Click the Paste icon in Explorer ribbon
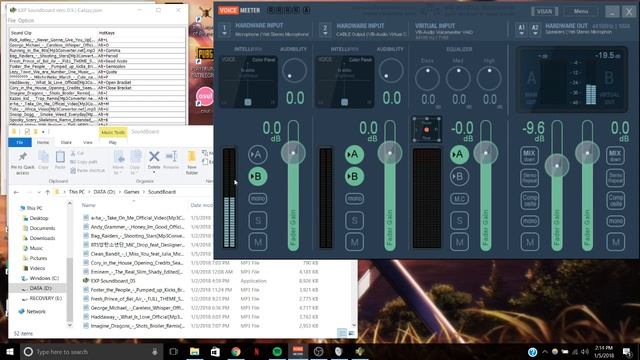Screen dimensions: 640x360 (x=60, y=160)
